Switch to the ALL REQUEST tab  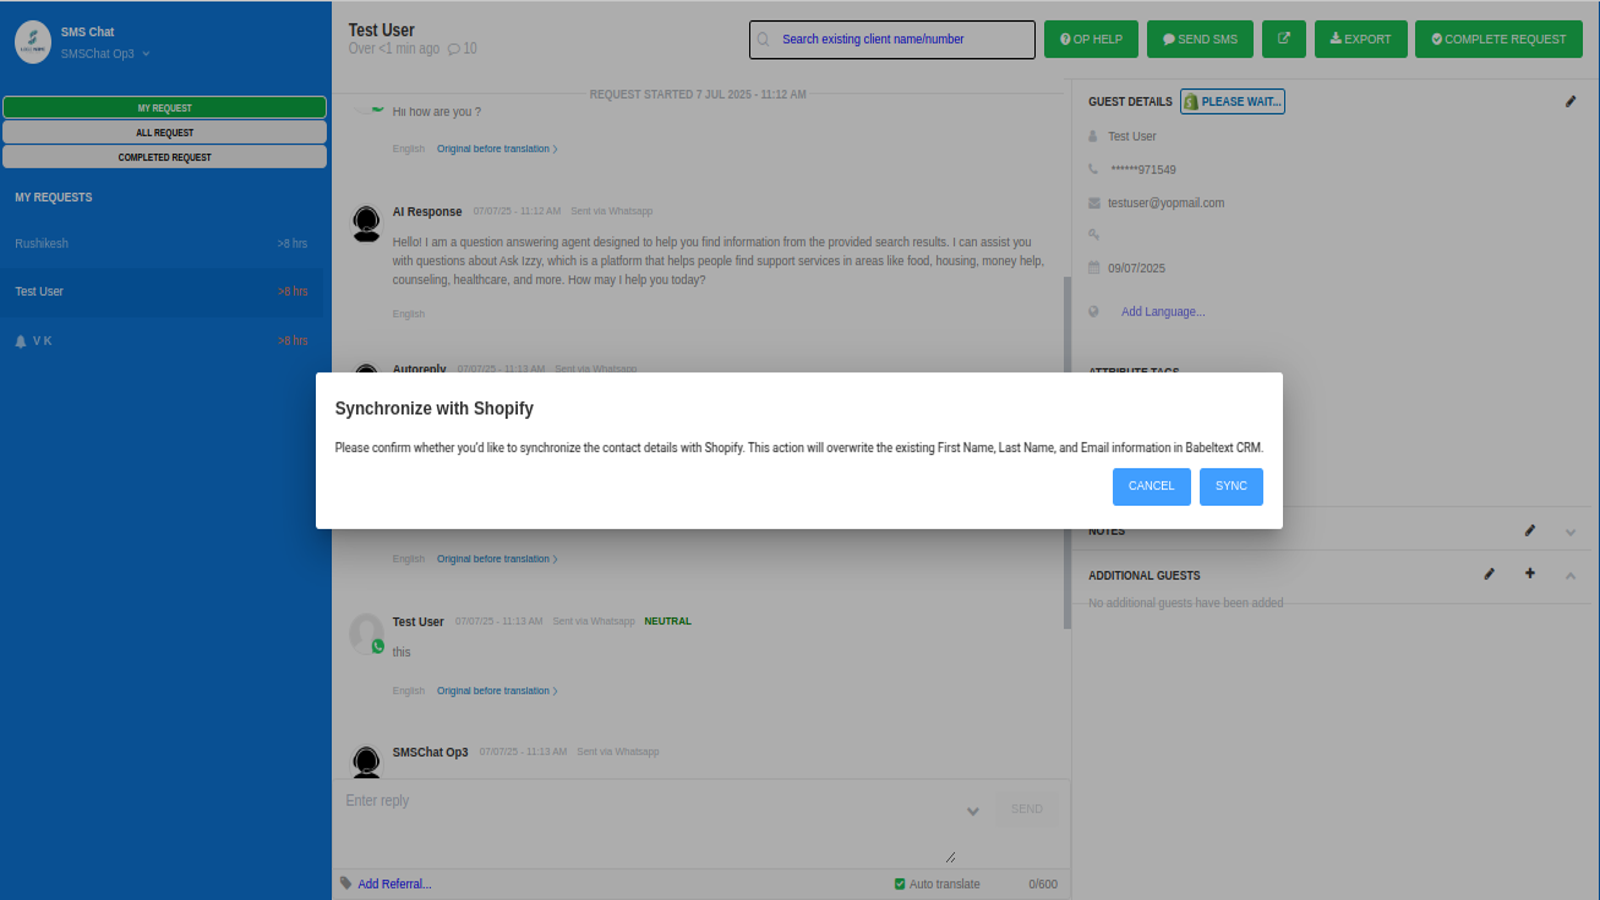point(165,132)
